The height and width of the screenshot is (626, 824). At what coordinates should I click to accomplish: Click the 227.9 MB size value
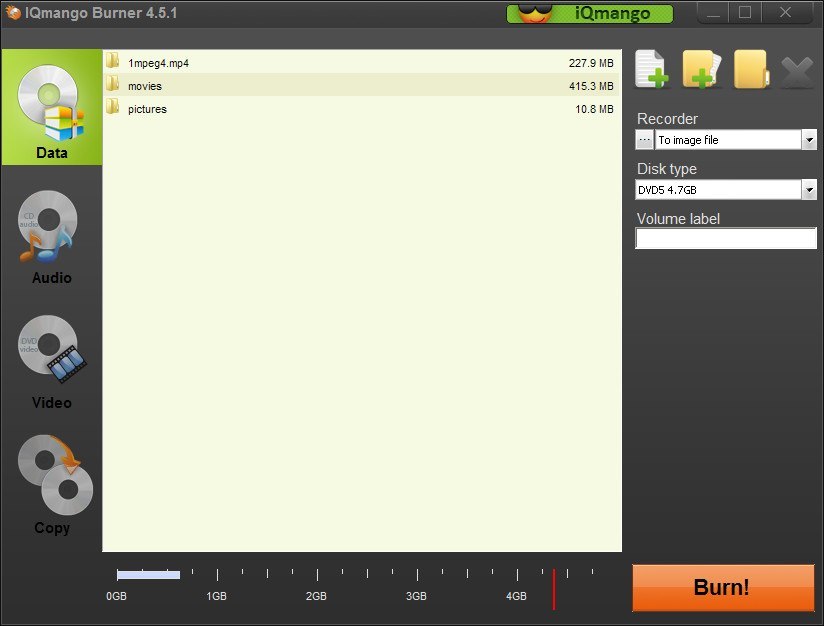point(591,63)
